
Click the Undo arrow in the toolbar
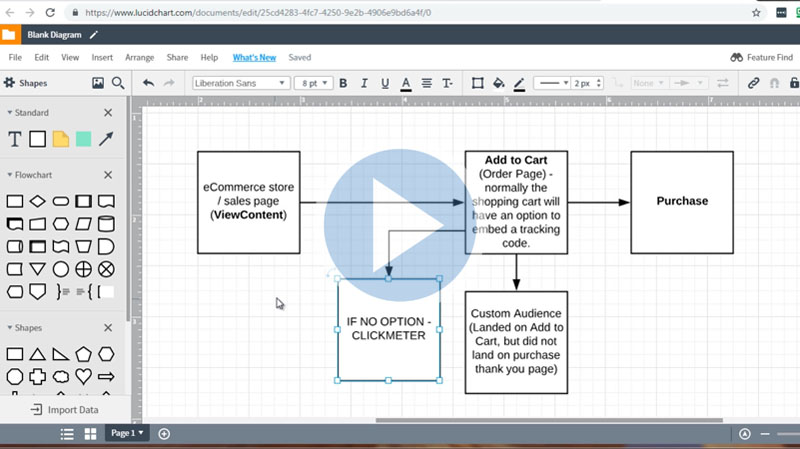tap(149, 83)
